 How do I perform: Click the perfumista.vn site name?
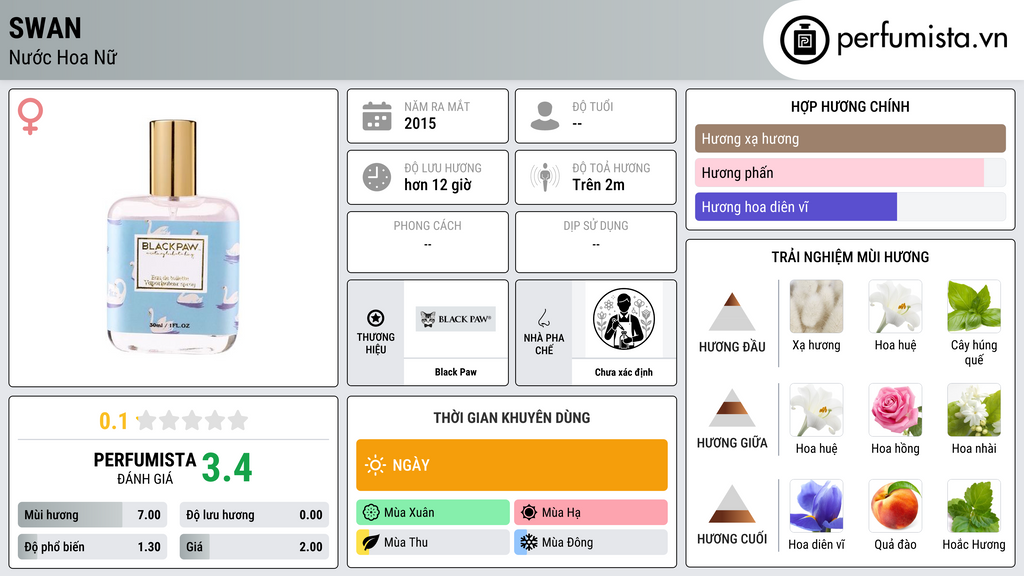(x=922, y=38)
